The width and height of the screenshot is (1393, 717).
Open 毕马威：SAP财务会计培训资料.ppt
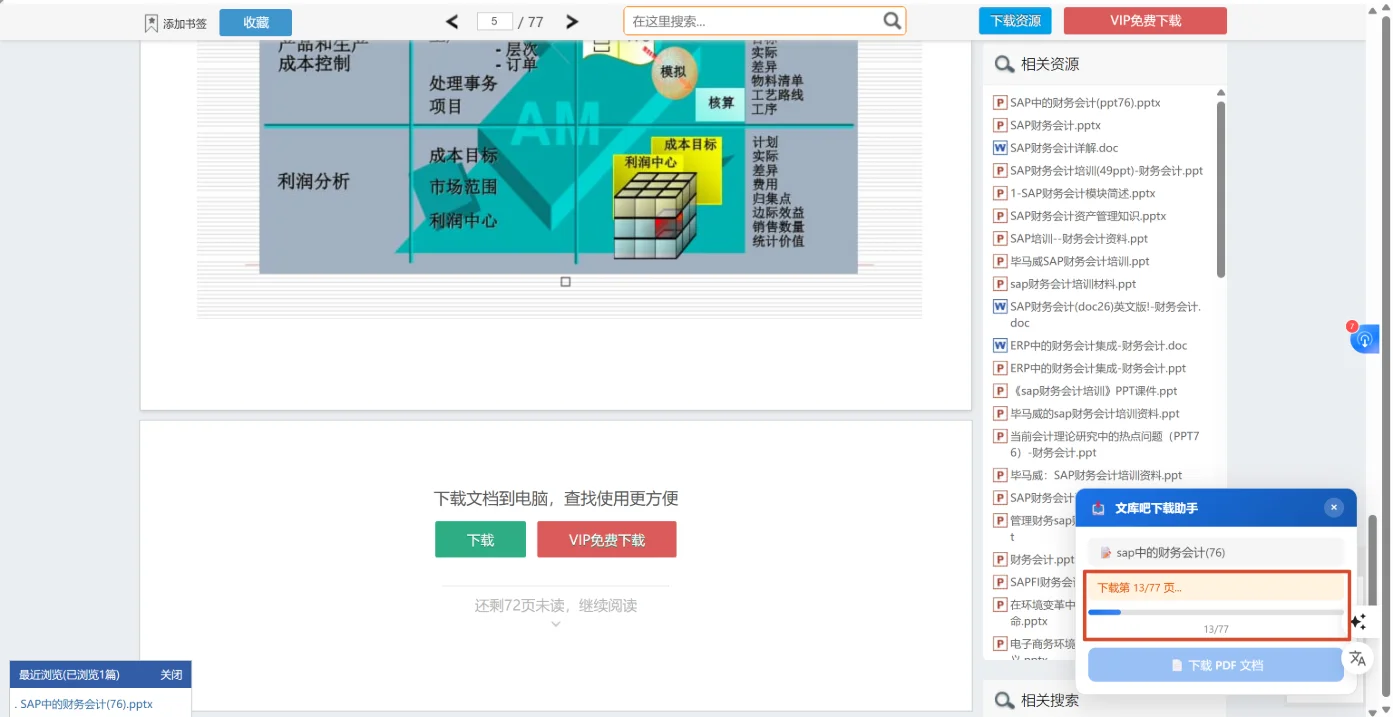coord(1096,476)
